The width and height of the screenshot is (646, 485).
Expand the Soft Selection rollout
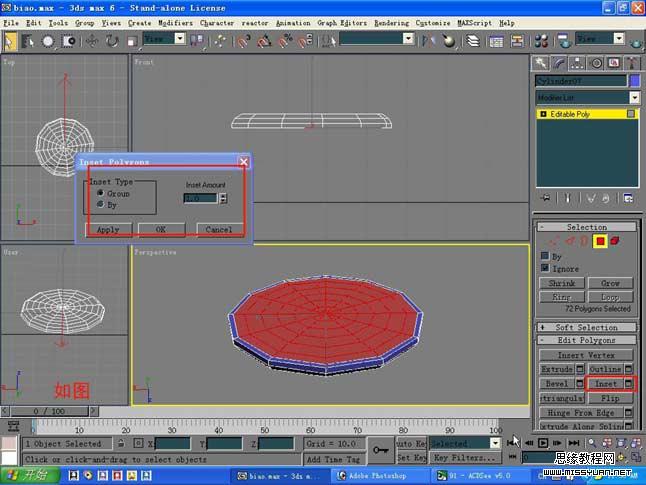point(587,328)
